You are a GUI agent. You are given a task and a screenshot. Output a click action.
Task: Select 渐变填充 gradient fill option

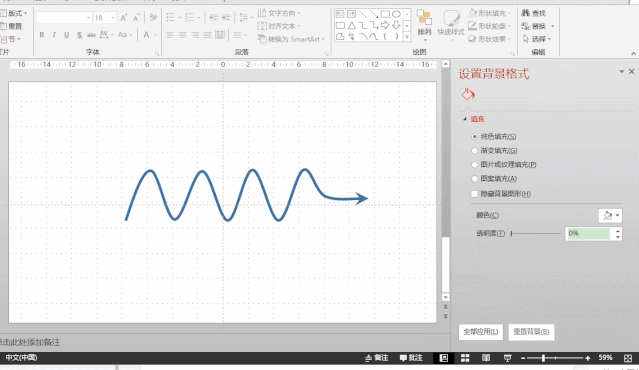[494, 151]
